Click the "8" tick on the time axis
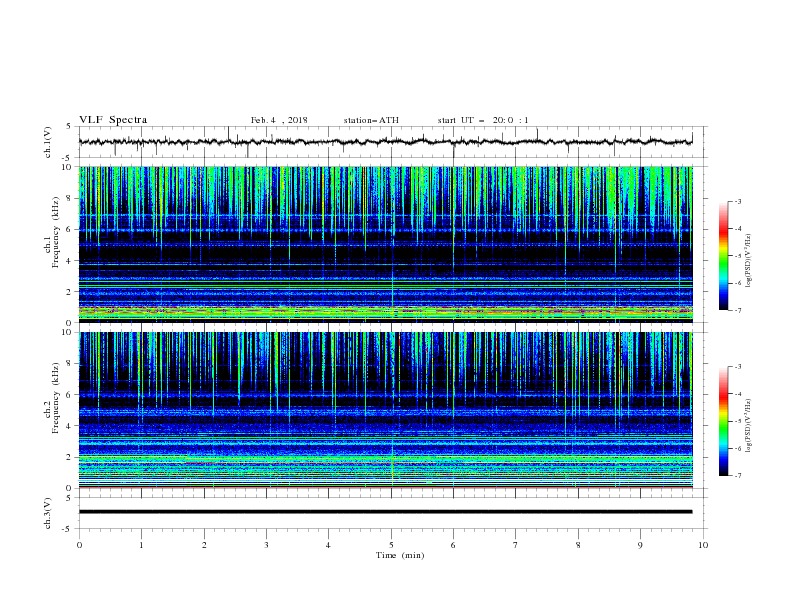This screenshot has width=792, height=612. [x=578, y=545]
